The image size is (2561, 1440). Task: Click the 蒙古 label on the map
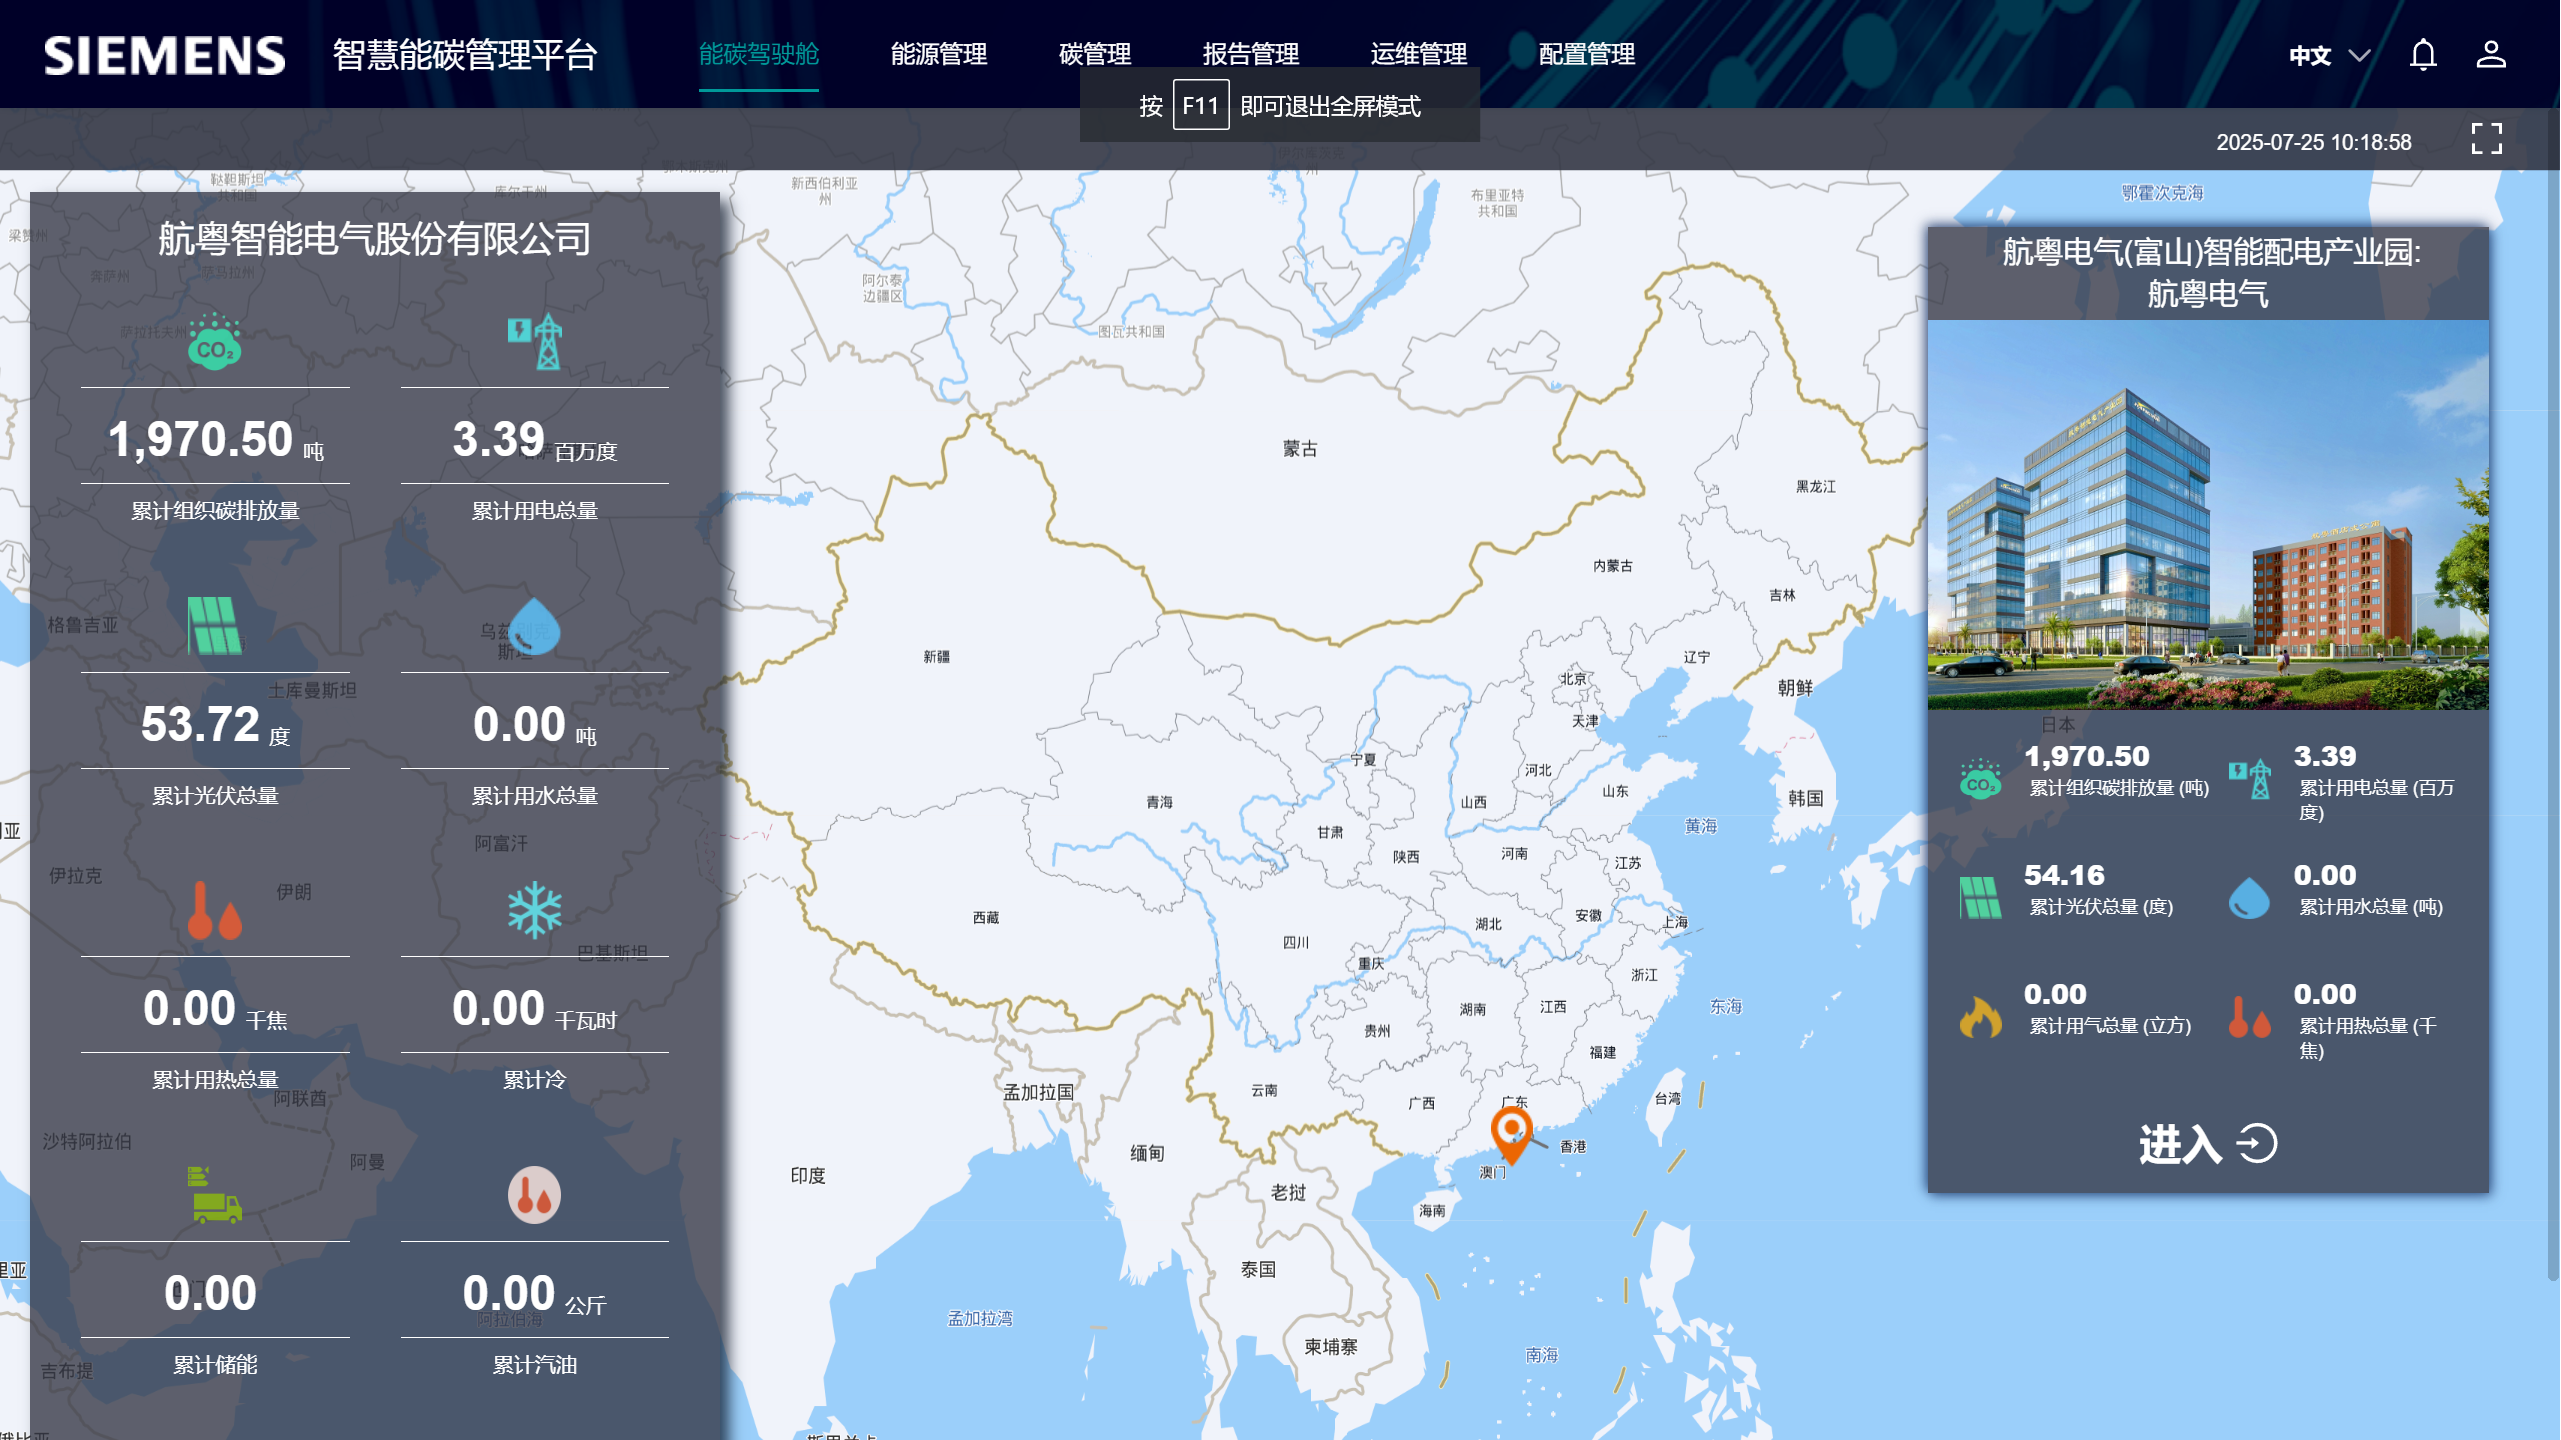(1300, 449)
